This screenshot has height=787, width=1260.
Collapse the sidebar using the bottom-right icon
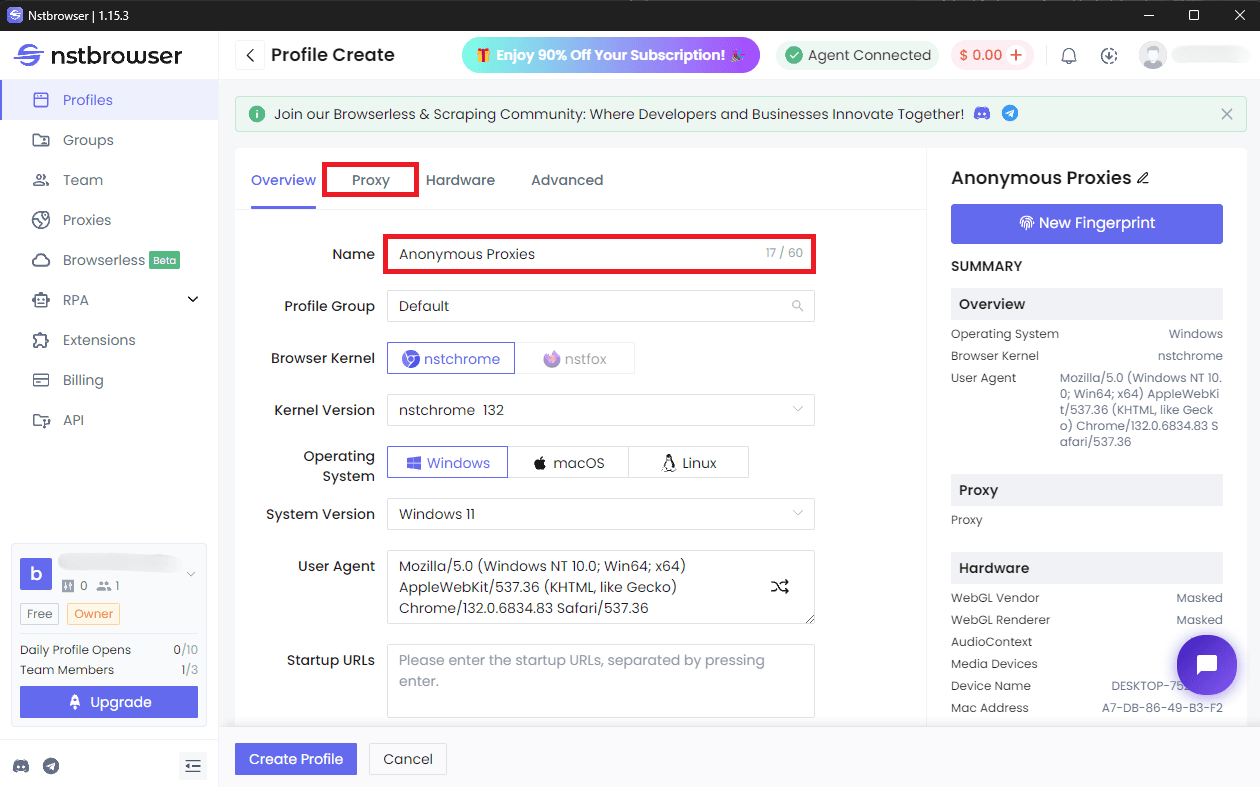193,766
